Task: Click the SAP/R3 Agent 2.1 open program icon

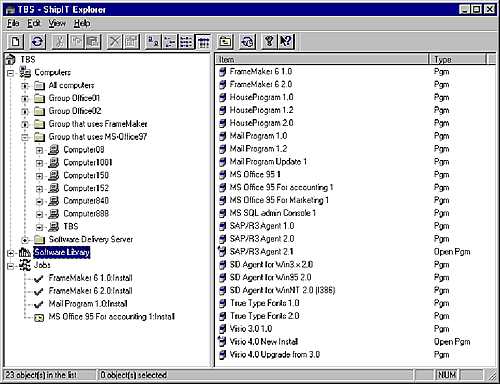Action: 222,251
